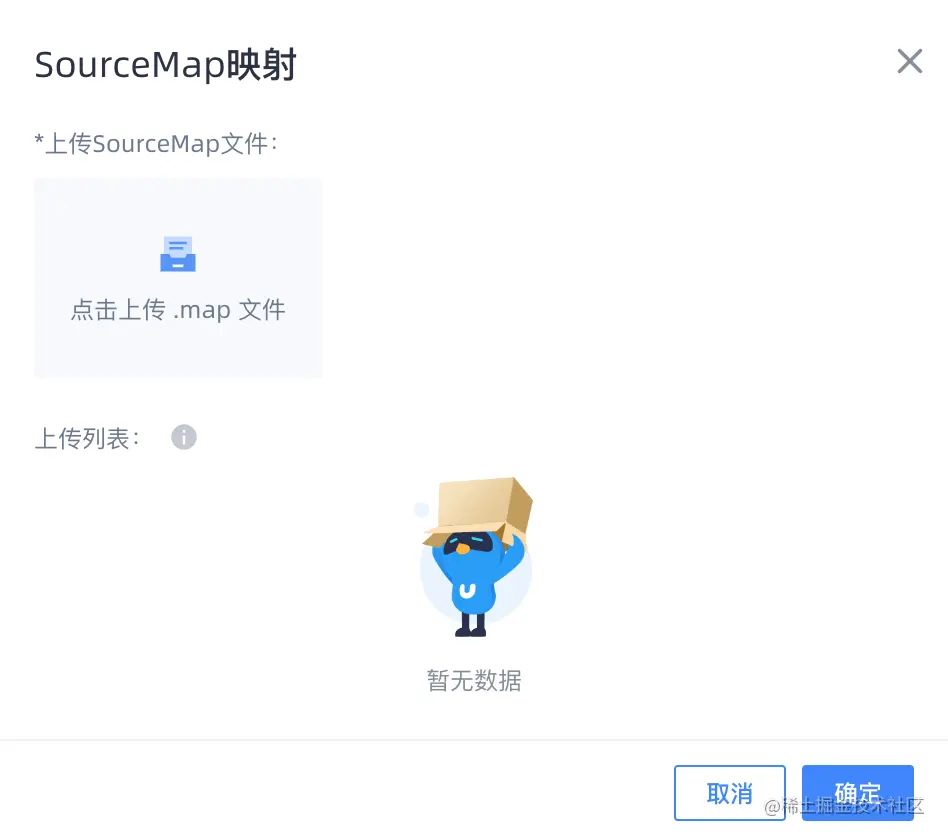Viewport: 948px width, 840px height.
Task: Click the 点击上传 .map 文件 text
Action: 178,310
